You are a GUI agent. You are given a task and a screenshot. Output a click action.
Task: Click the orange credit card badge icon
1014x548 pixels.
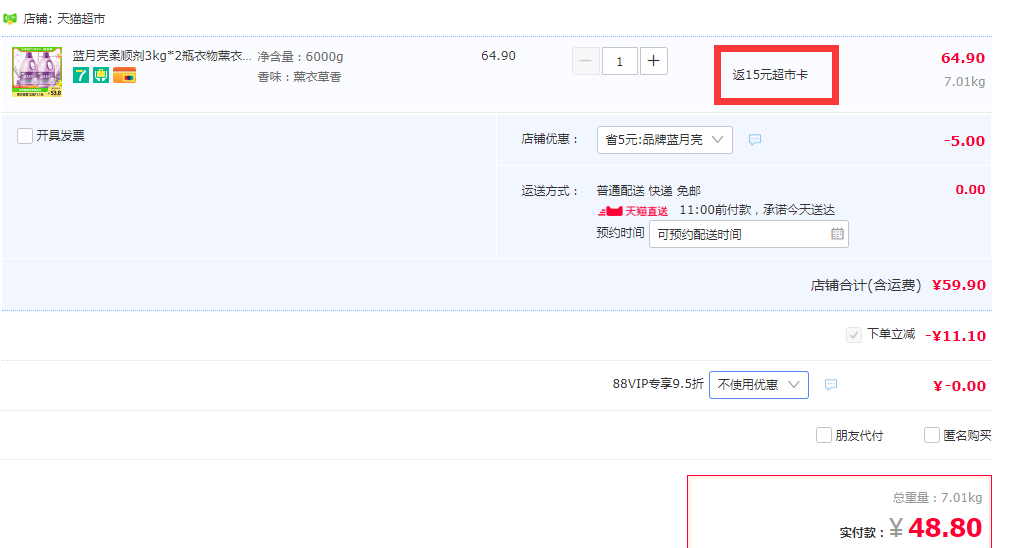pos(124,76)
